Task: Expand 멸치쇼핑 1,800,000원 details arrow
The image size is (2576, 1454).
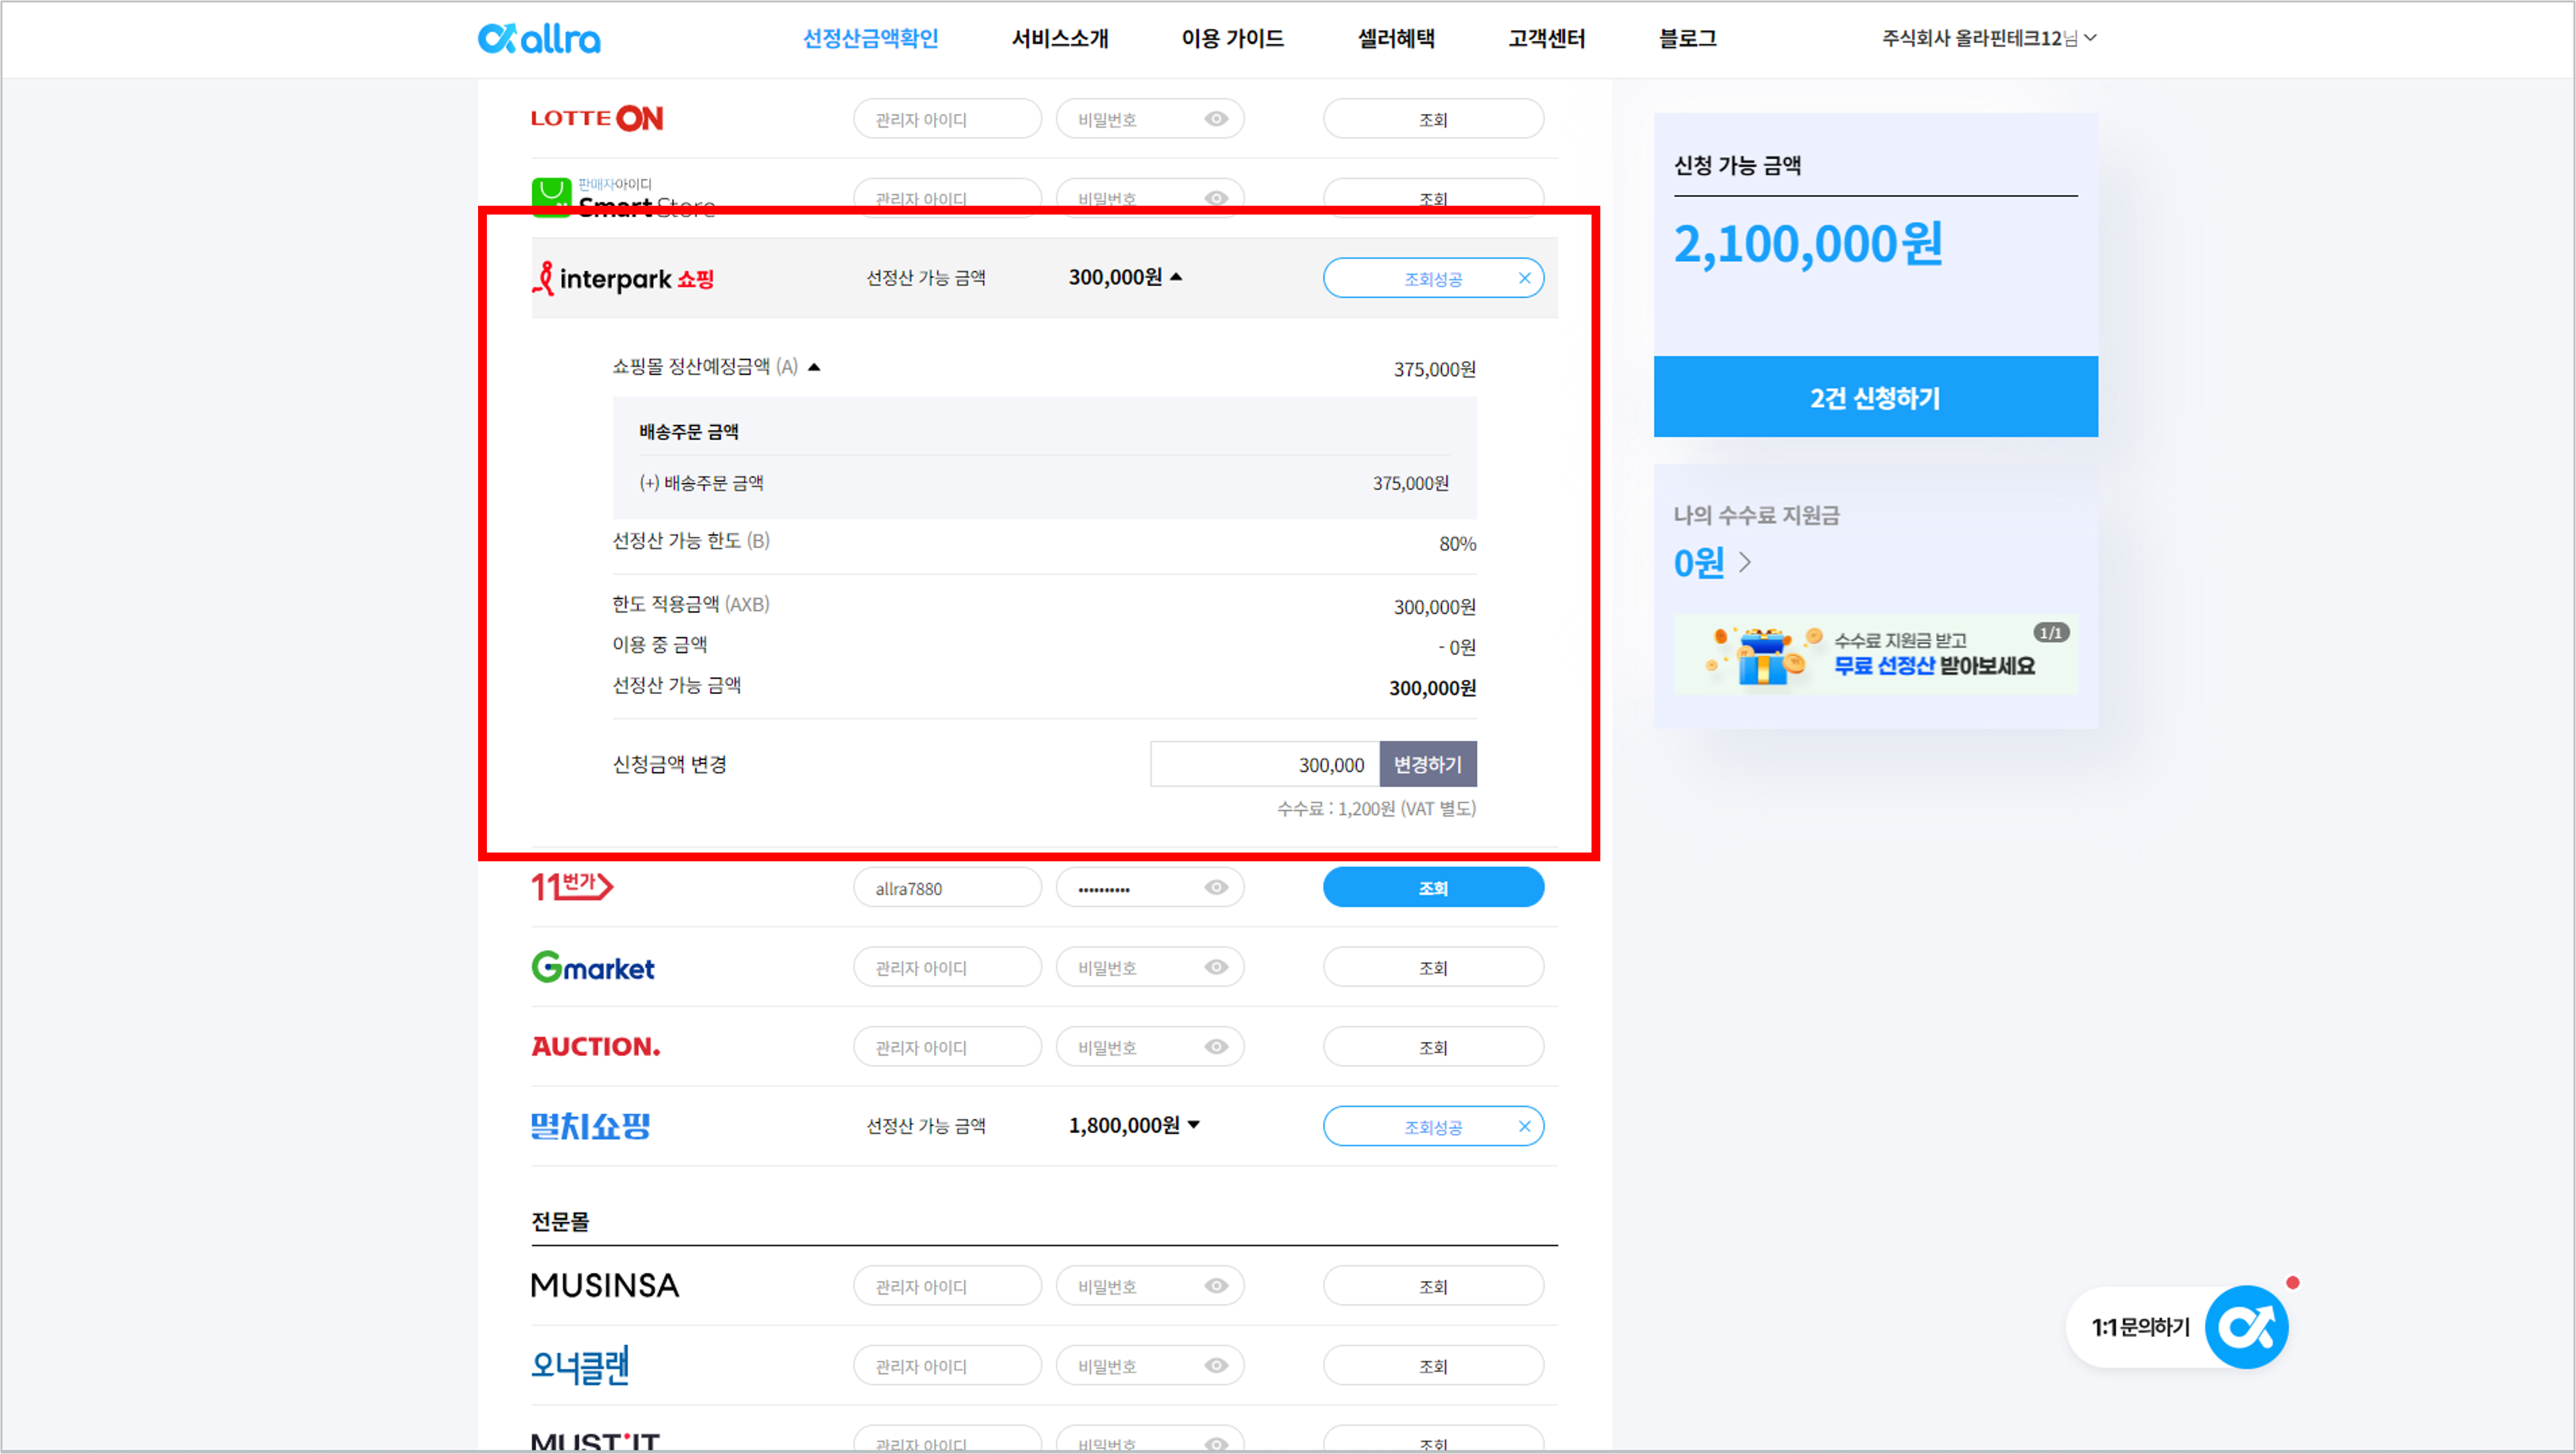Action: [x=1193, y=1125]
